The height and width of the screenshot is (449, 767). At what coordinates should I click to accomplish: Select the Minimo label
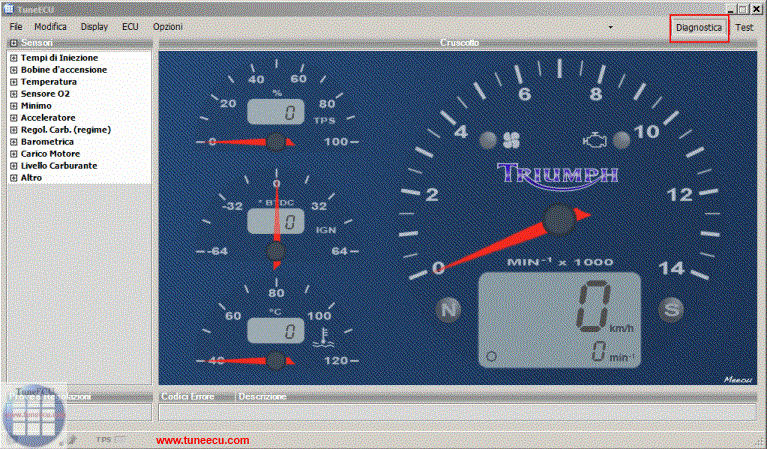click(36, 106)
